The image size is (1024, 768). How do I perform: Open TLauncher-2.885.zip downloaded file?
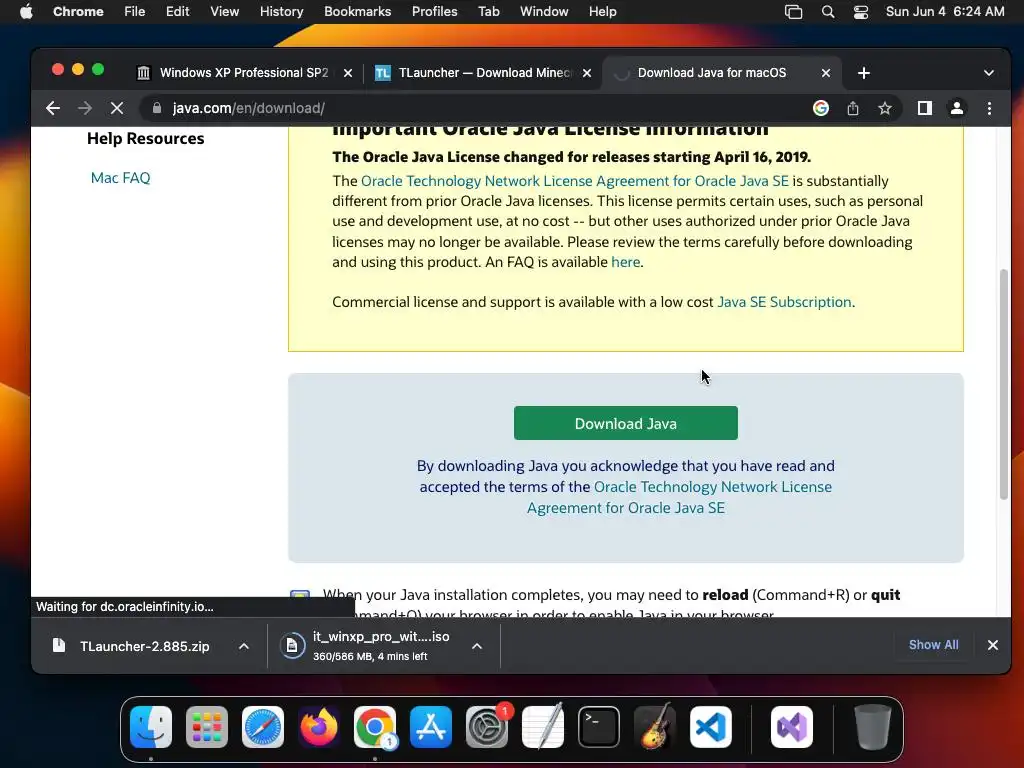(145, 647)
